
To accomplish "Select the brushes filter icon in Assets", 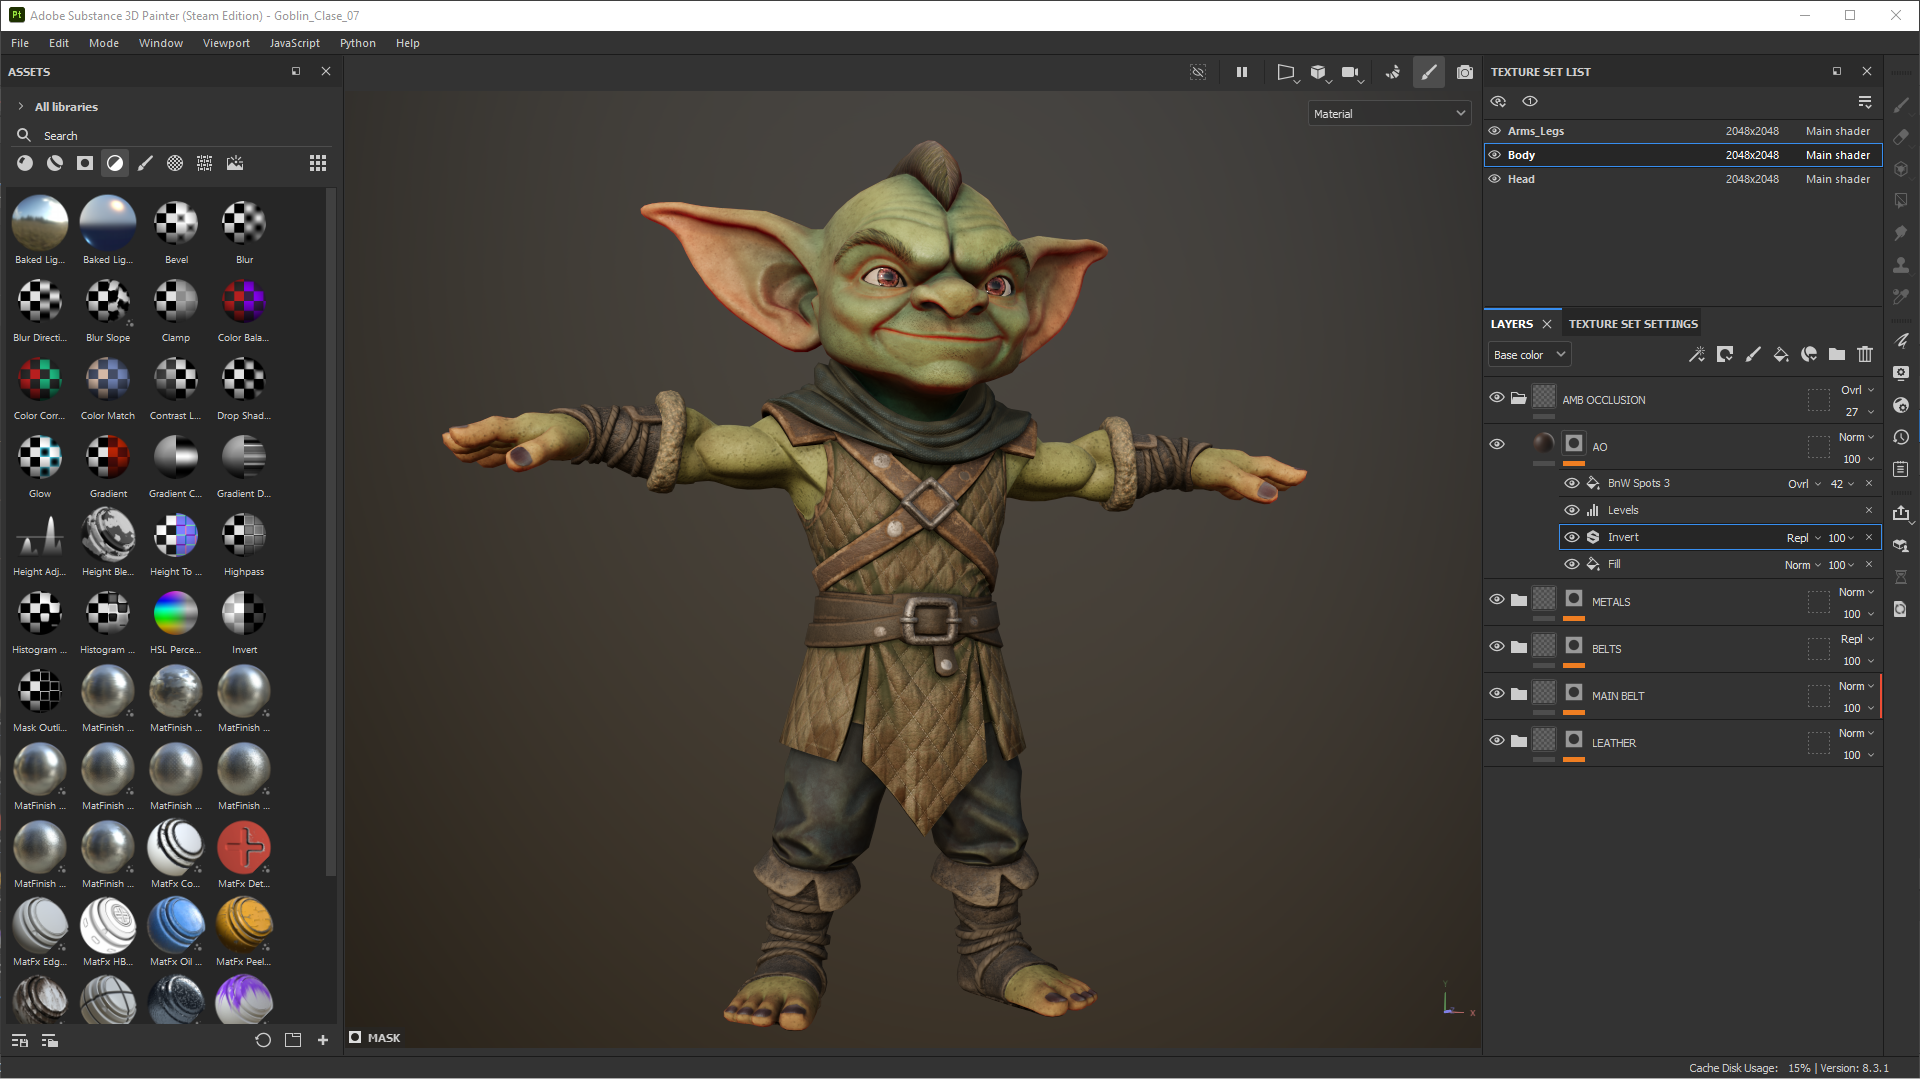I will click(145, 163).
